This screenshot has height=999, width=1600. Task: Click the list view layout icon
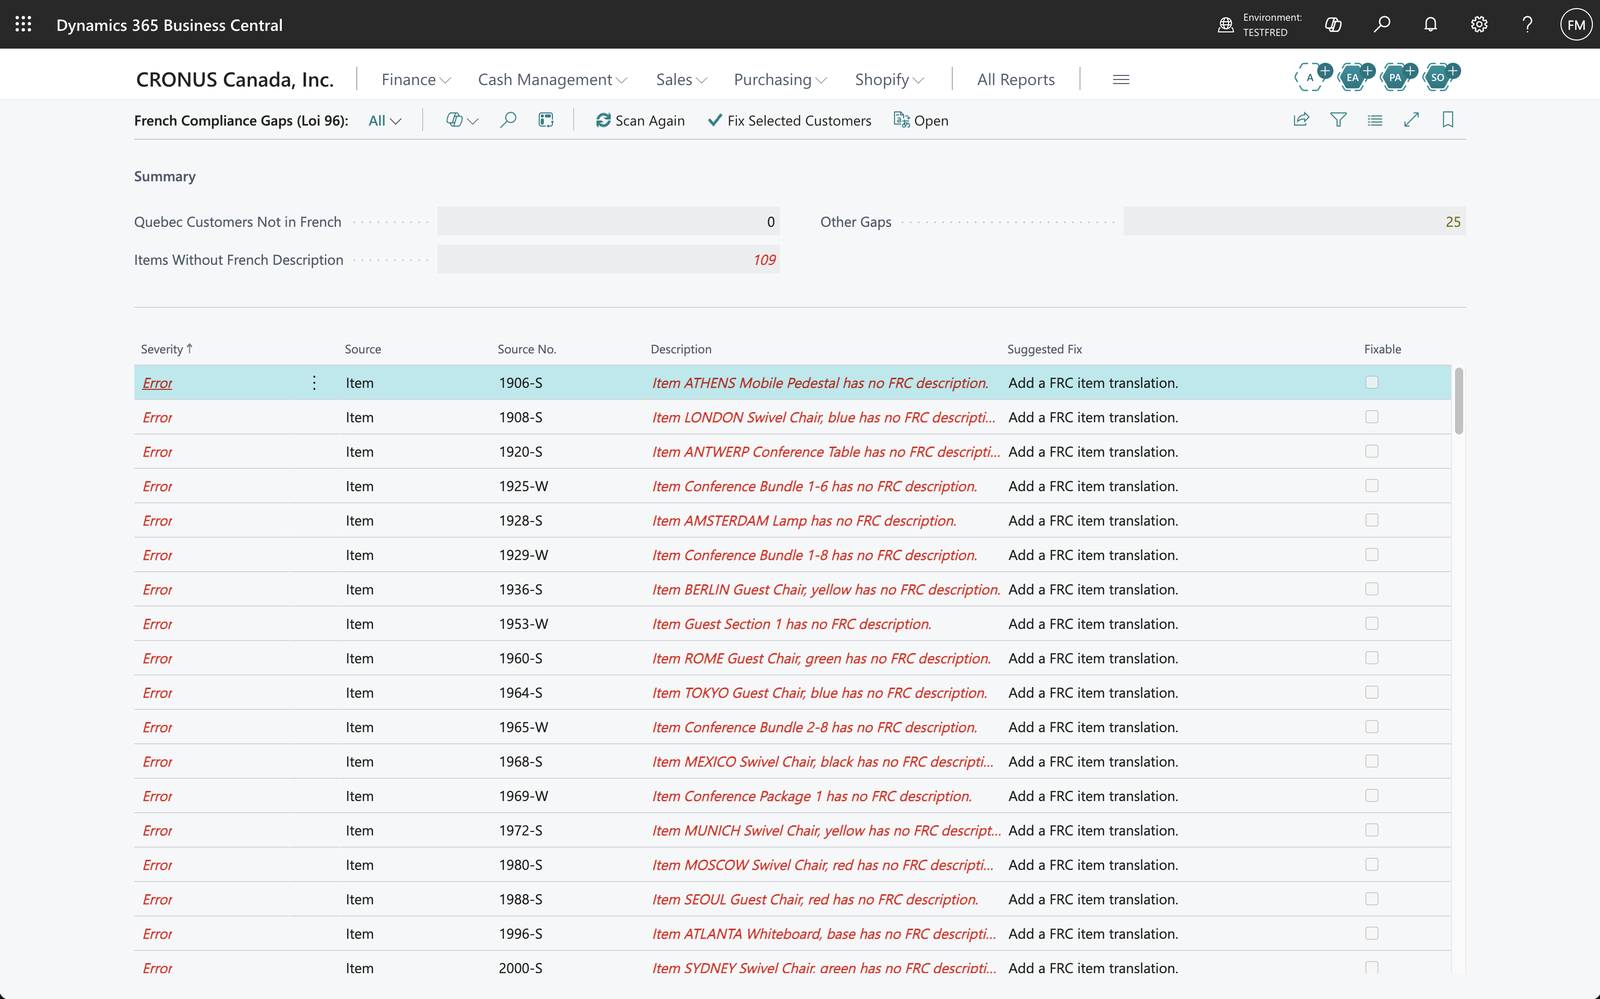tap(1375, 120)
